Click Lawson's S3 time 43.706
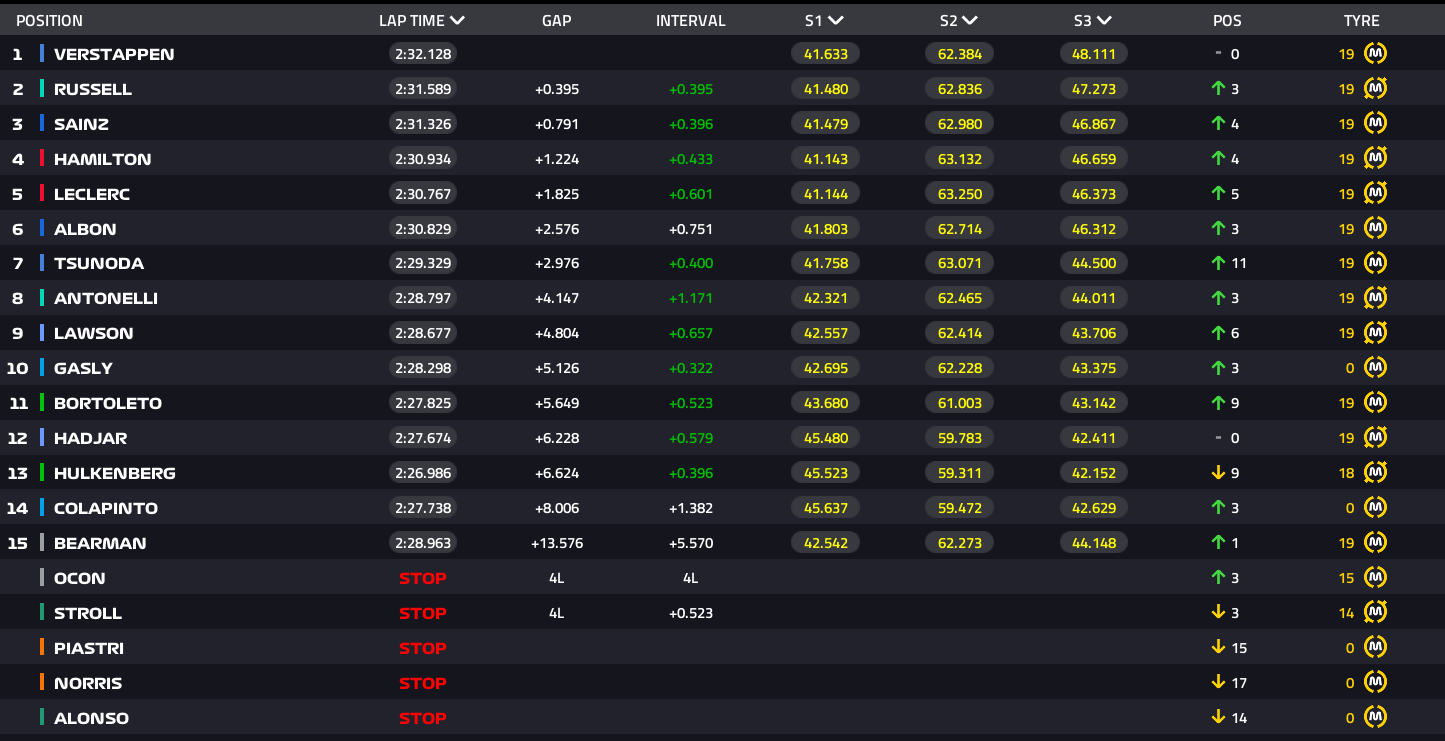 click(x=1094, y=333)
